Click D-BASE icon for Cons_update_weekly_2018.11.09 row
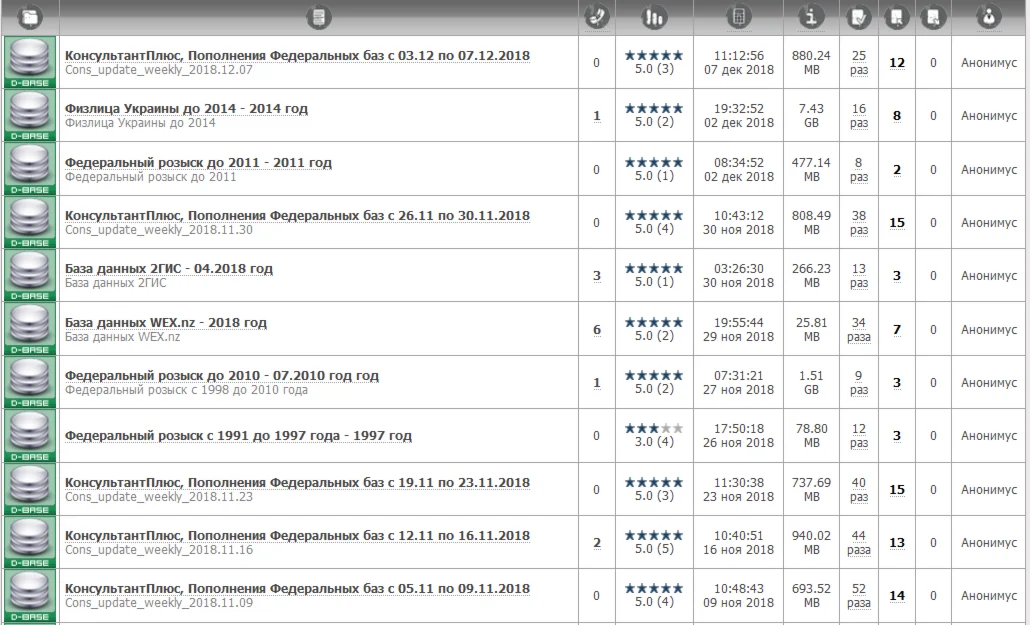Screen dimensions: 1030x625 (x=30, y=596)
